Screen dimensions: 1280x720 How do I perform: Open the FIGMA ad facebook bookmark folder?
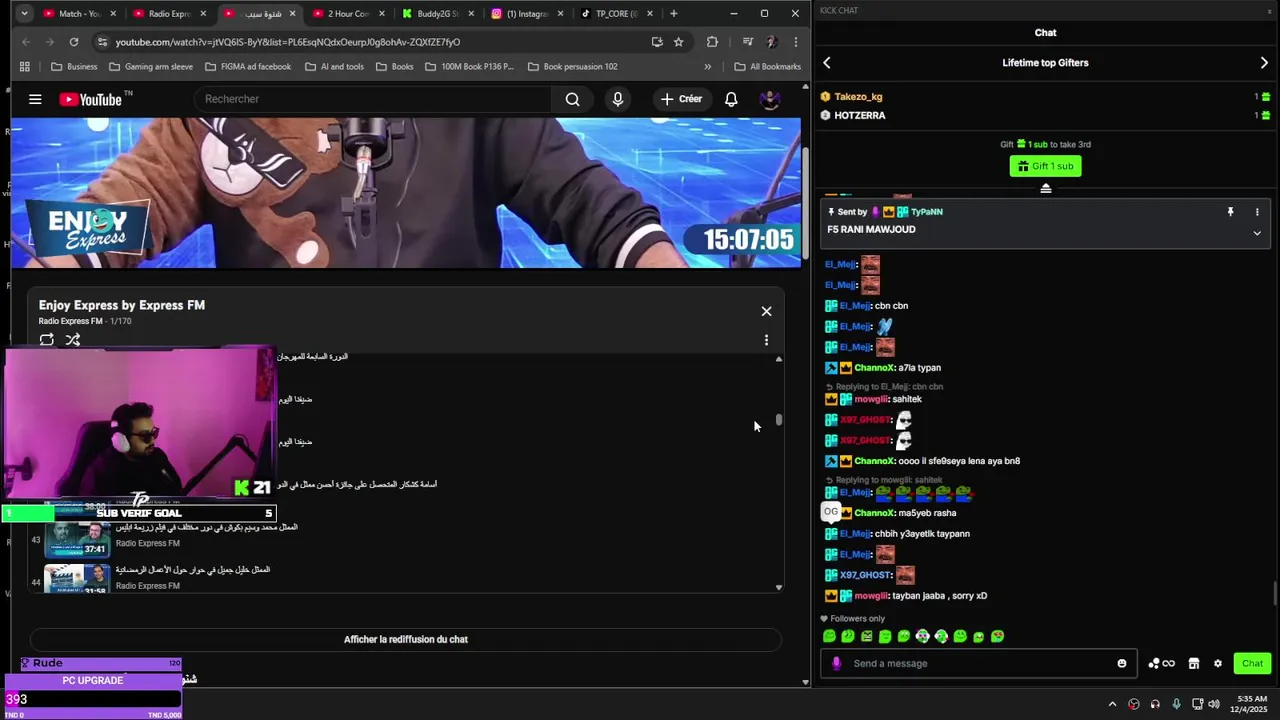[x=248, y=67]
